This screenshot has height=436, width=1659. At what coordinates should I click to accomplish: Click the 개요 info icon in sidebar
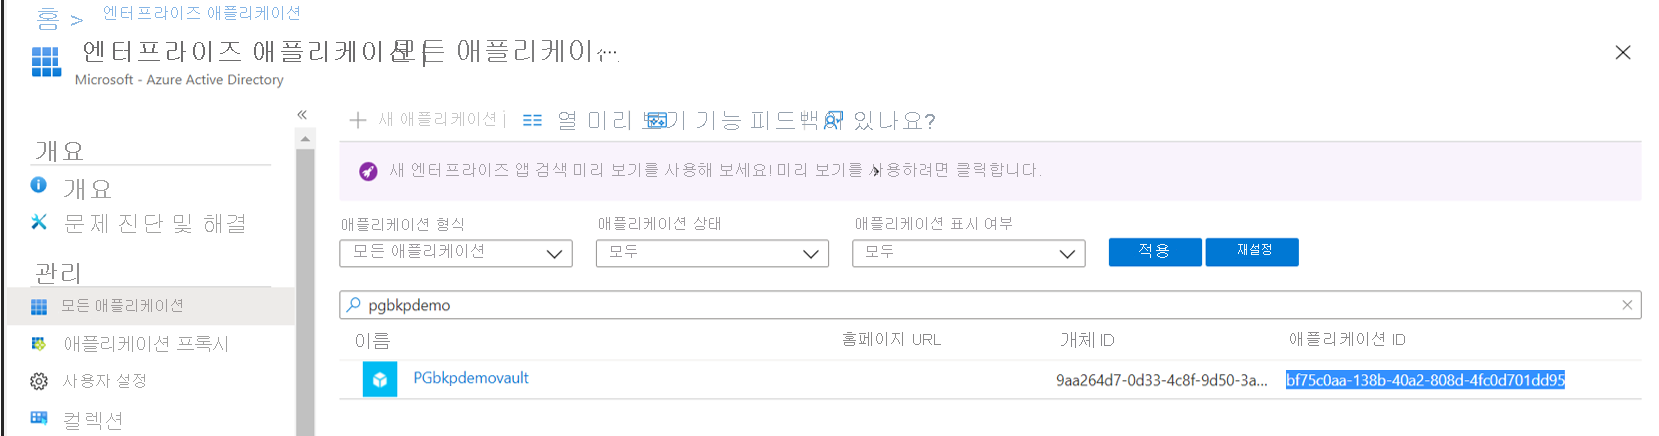click(x=39, y=185)
